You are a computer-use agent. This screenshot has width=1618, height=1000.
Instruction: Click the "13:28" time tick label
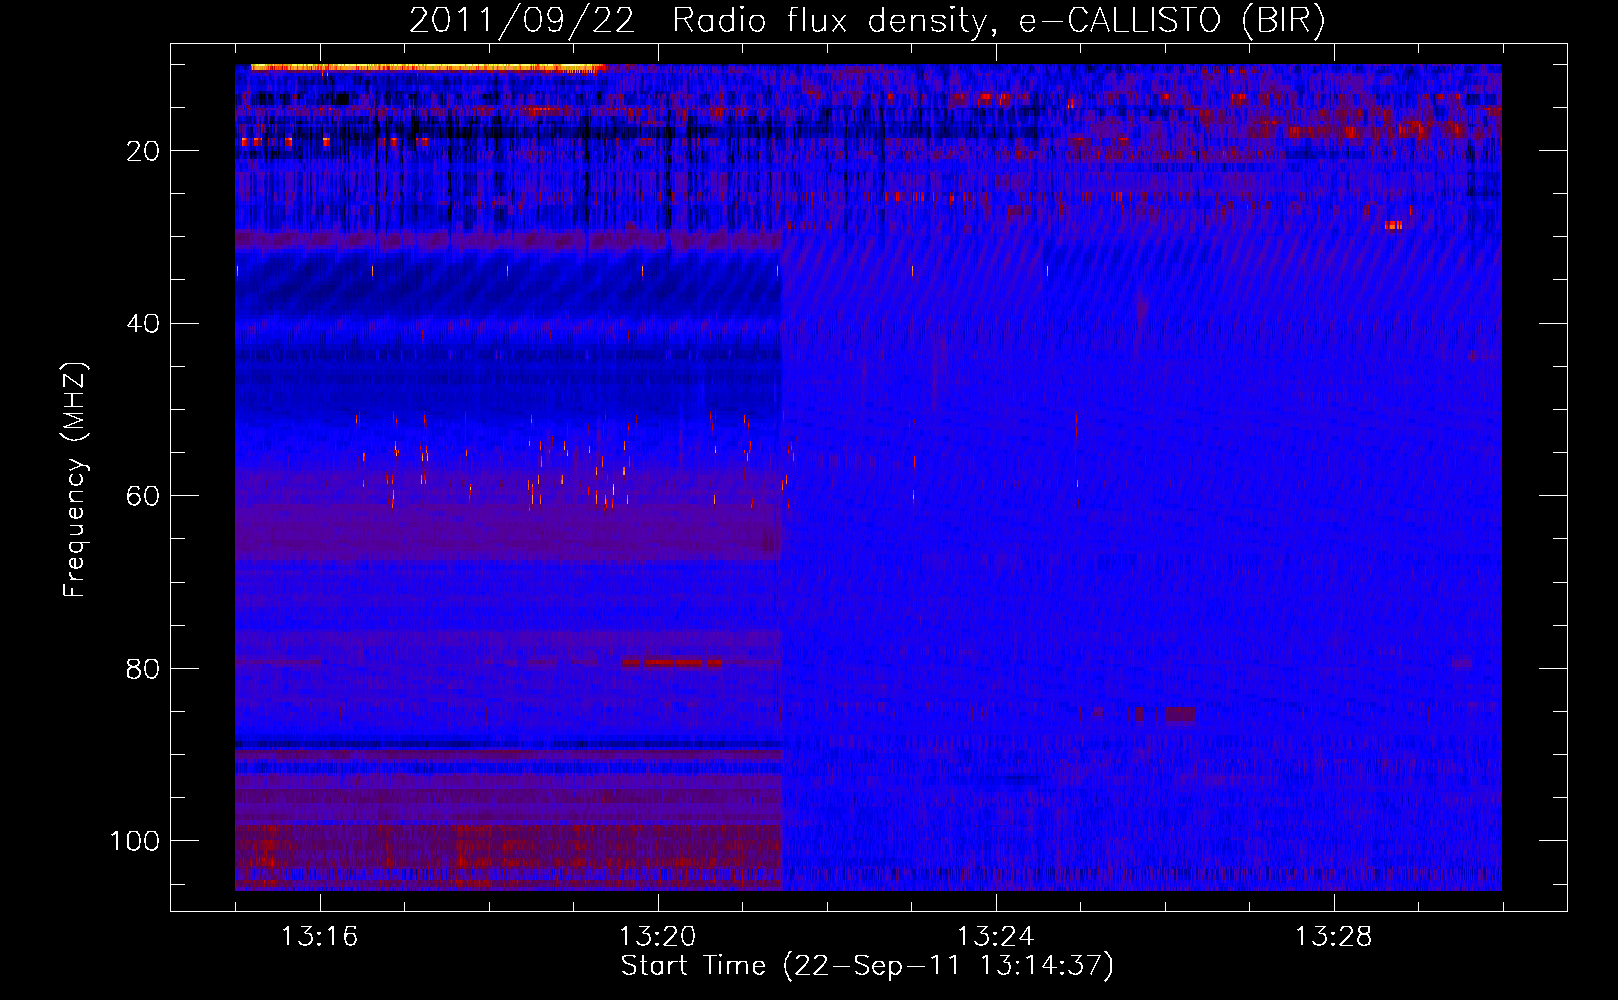1333,937
